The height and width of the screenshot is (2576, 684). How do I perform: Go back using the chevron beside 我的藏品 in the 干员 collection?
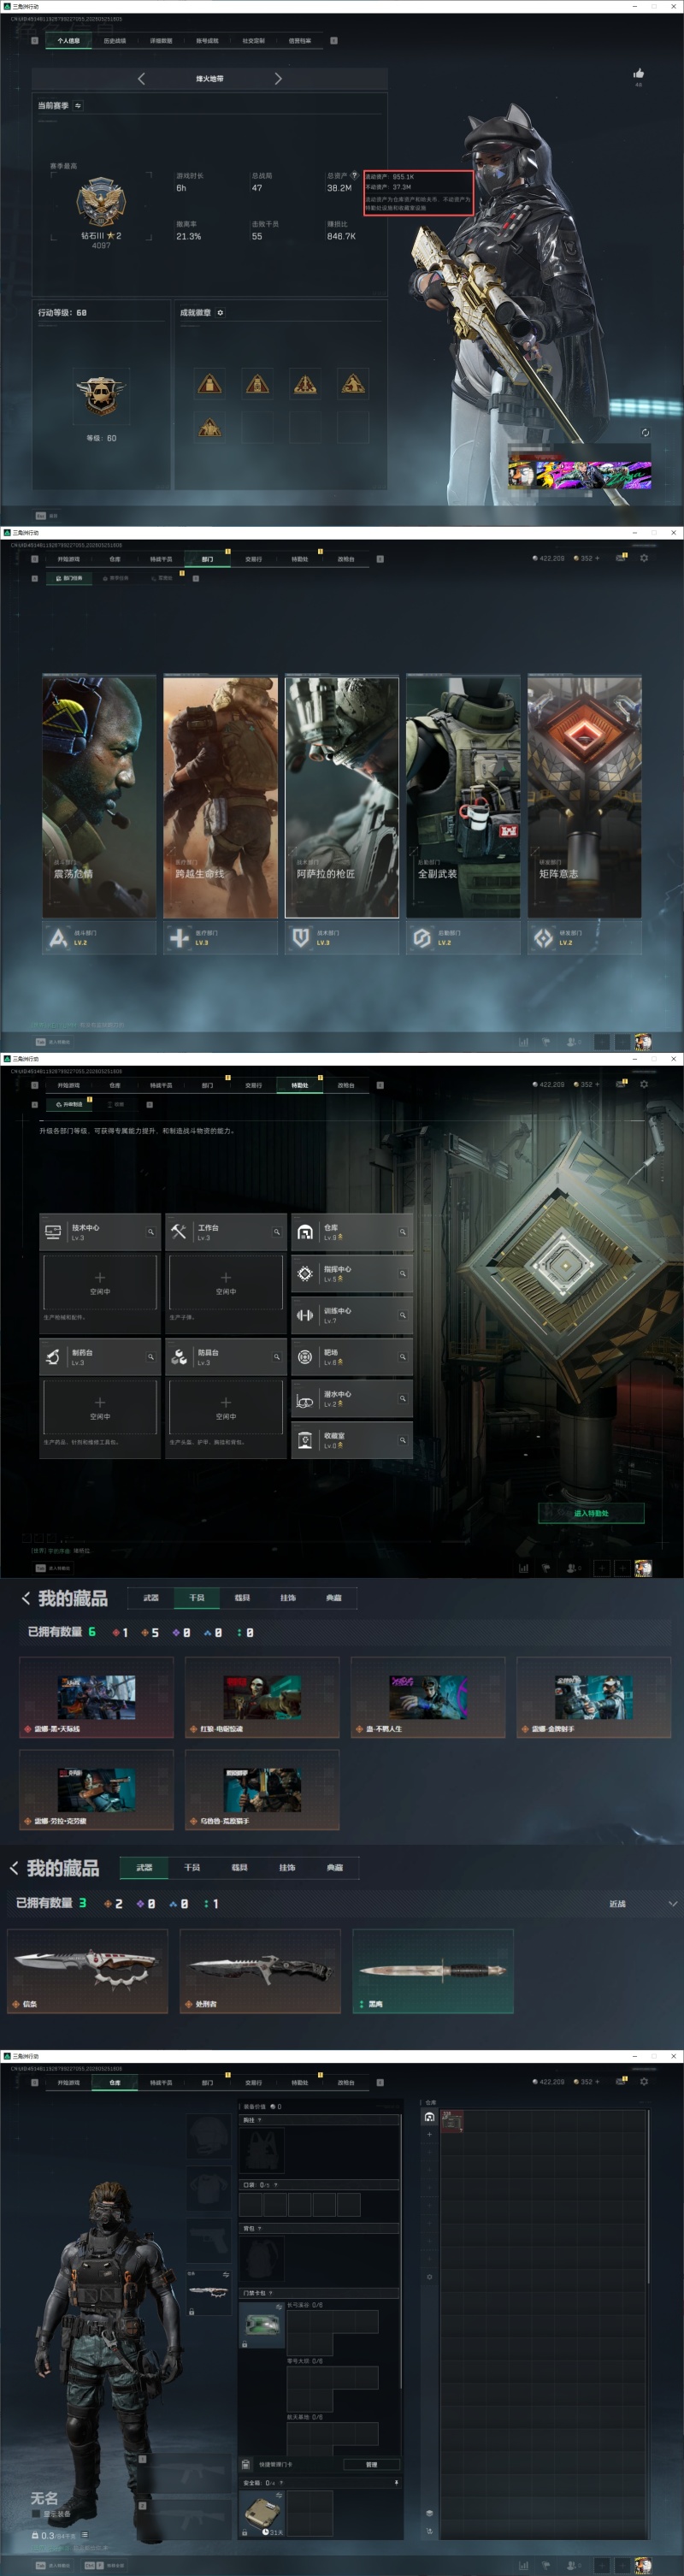click(26, 1598)
